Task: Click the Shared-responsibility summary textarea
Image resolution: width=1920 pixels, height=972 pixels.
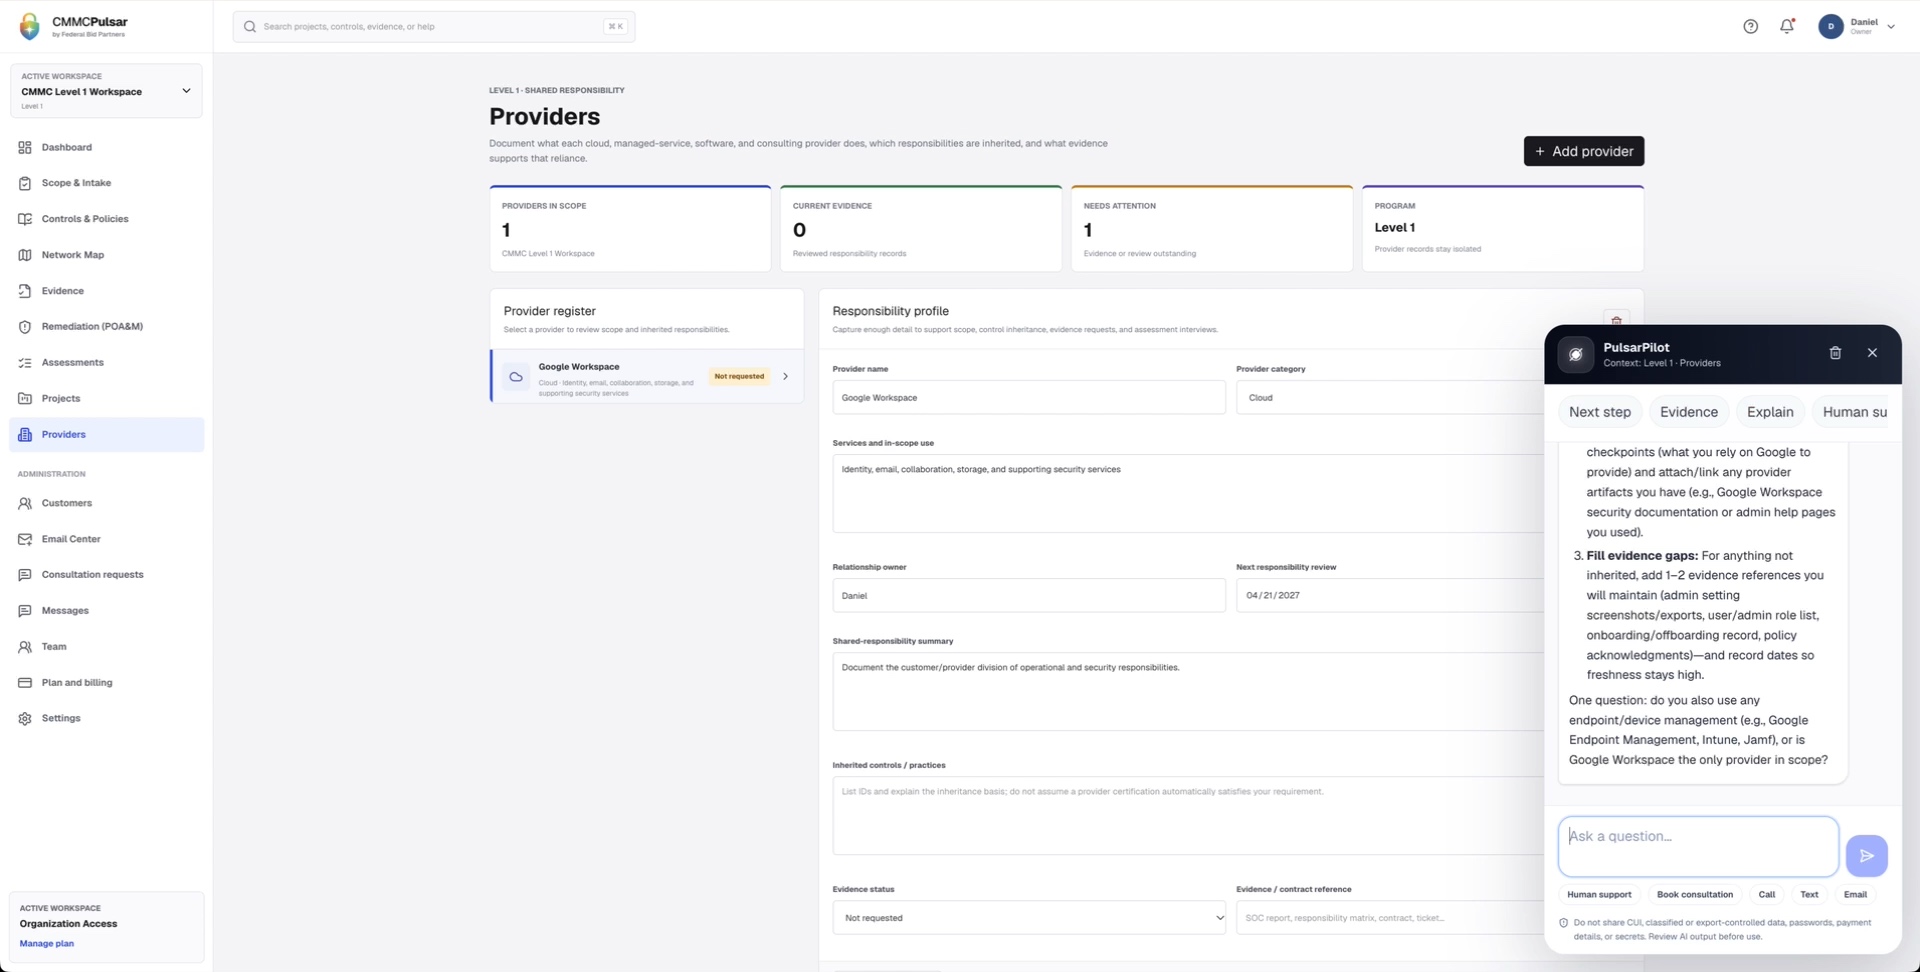Action: click(1189, 692)
